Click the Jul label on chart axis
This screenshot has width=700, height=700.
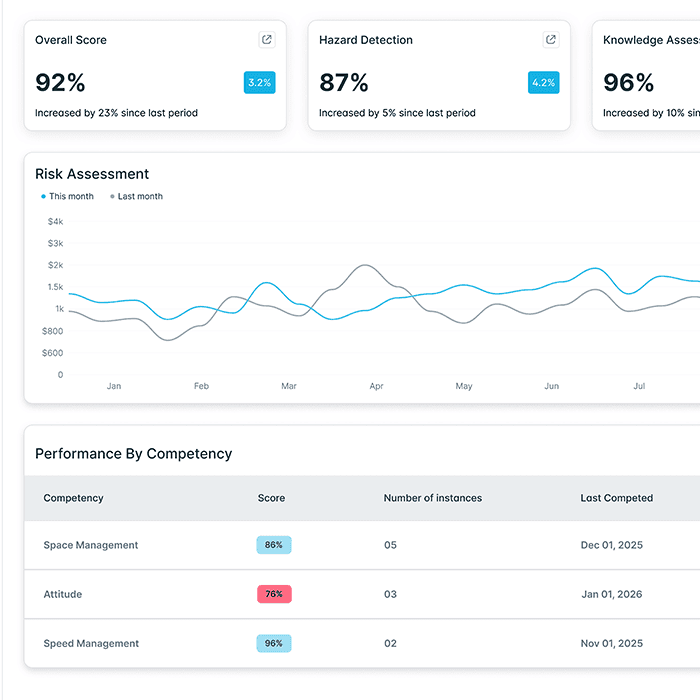[639, 386]
